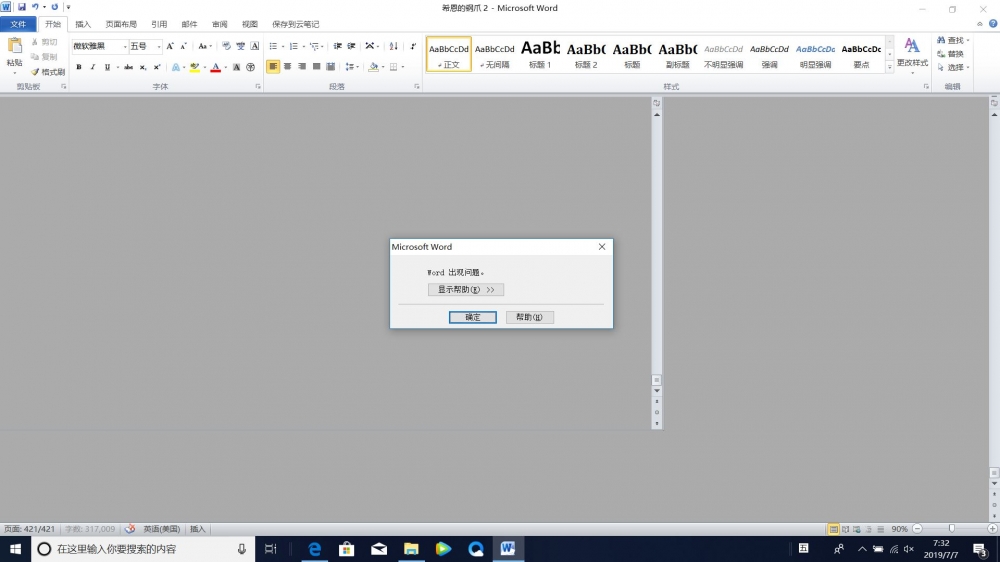Click the text effects icon

coord(176,67)
